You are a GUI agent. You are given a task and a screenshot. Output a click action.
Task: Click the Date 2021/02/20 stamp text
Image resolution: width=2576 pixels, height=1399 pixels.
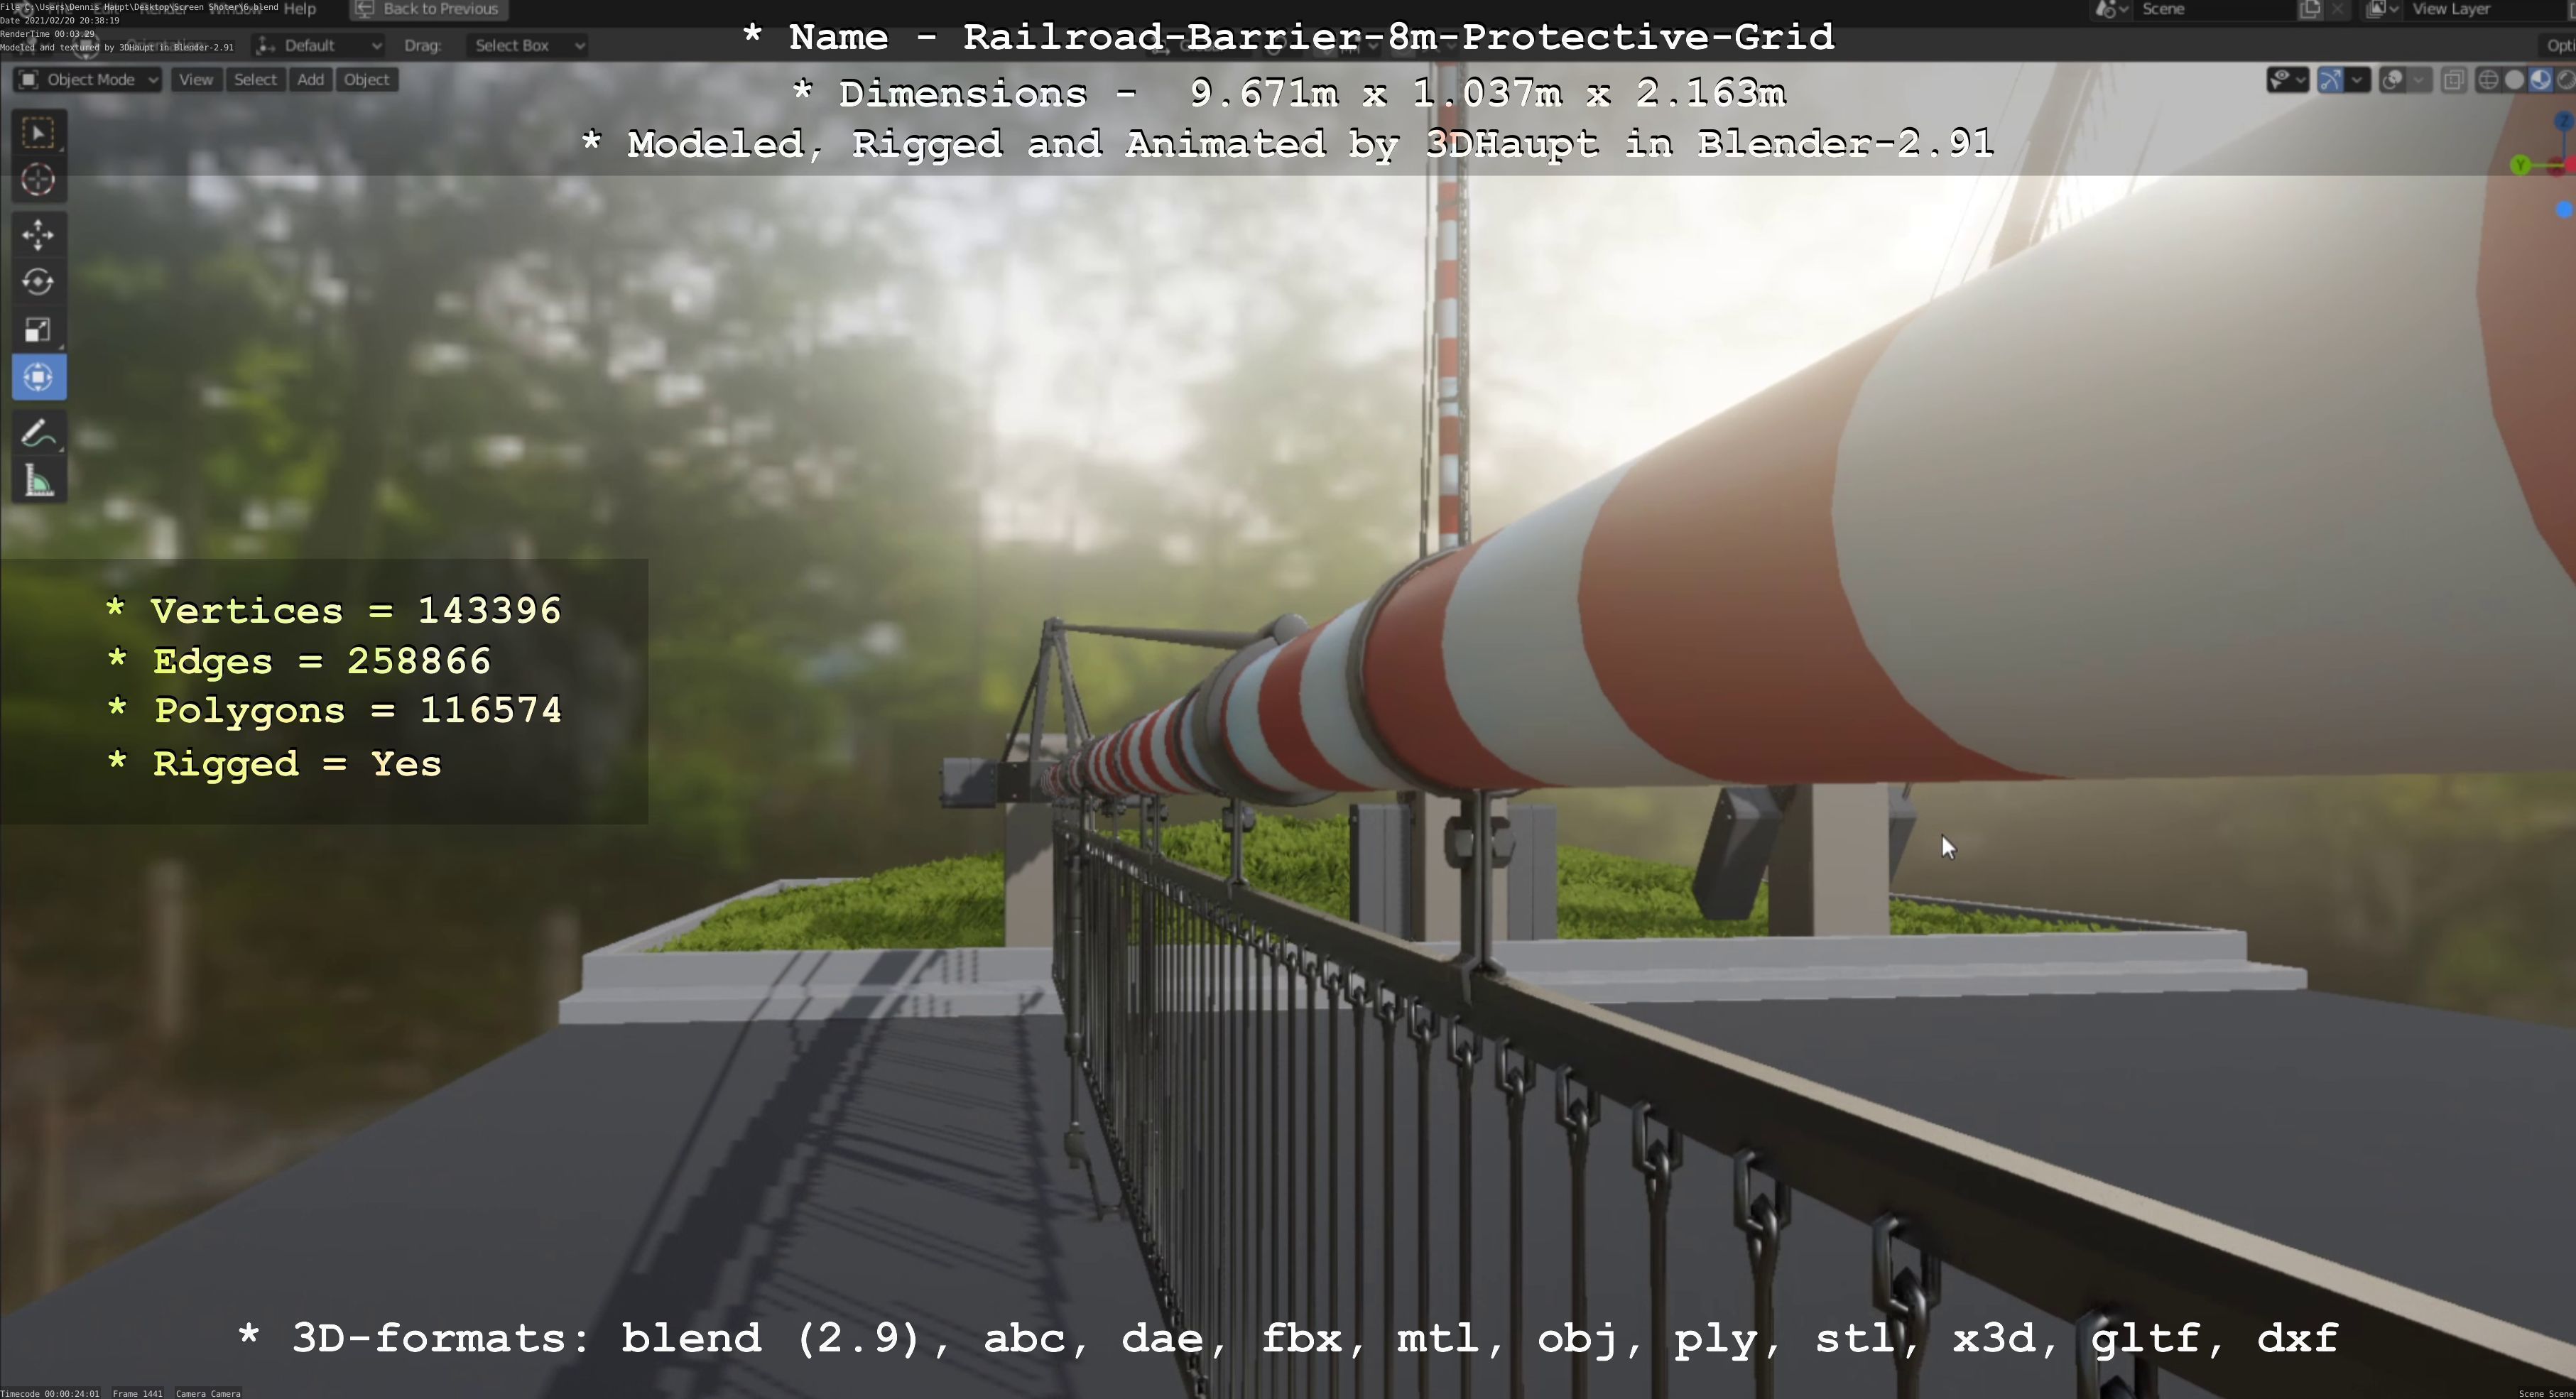tap(60, 20)
